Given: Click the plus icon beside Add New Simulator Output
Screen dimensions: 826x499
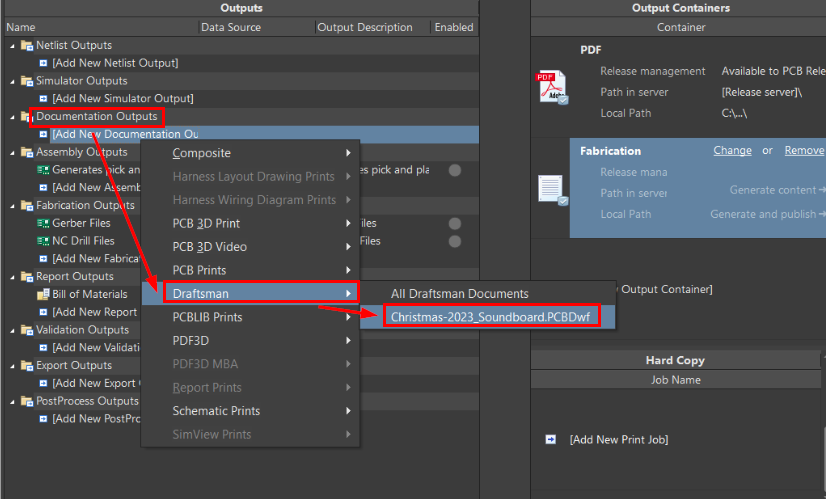Looking at the screenshot, I should click(x=44, y=99).
